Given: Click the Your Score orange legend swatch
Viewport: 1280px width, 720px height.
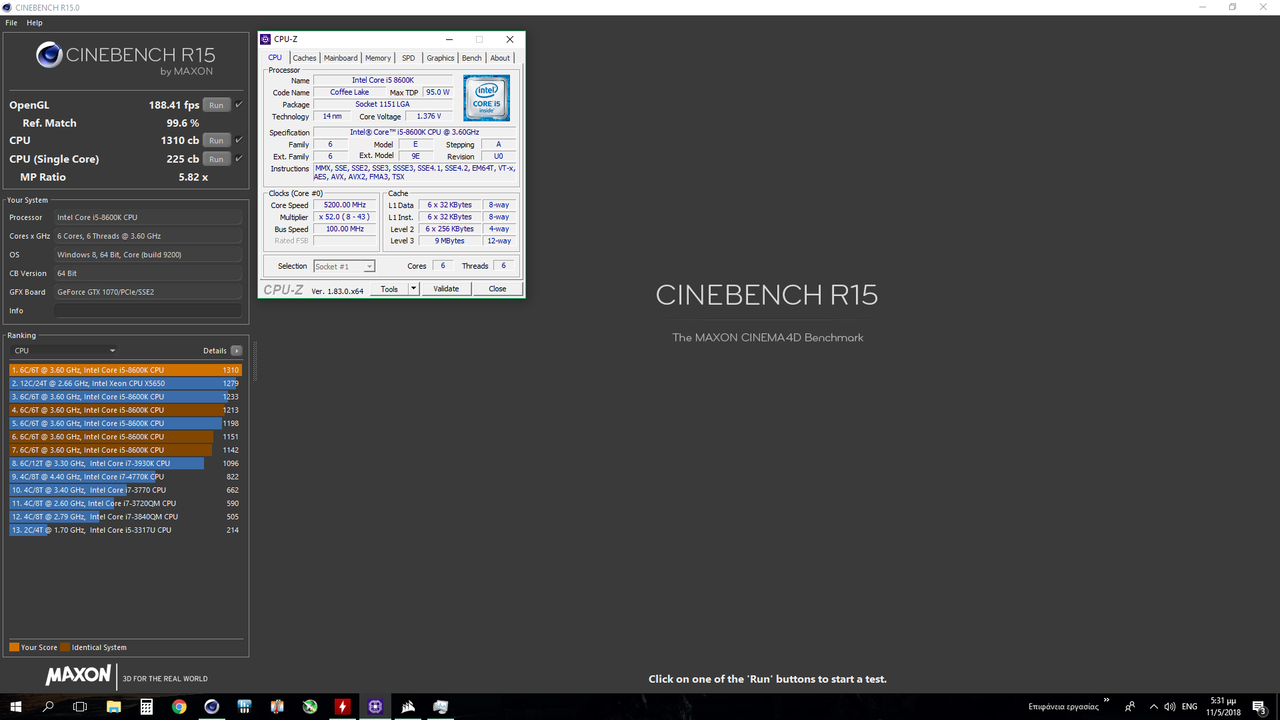Looking at the screenshot, I should tap(14, 647).
